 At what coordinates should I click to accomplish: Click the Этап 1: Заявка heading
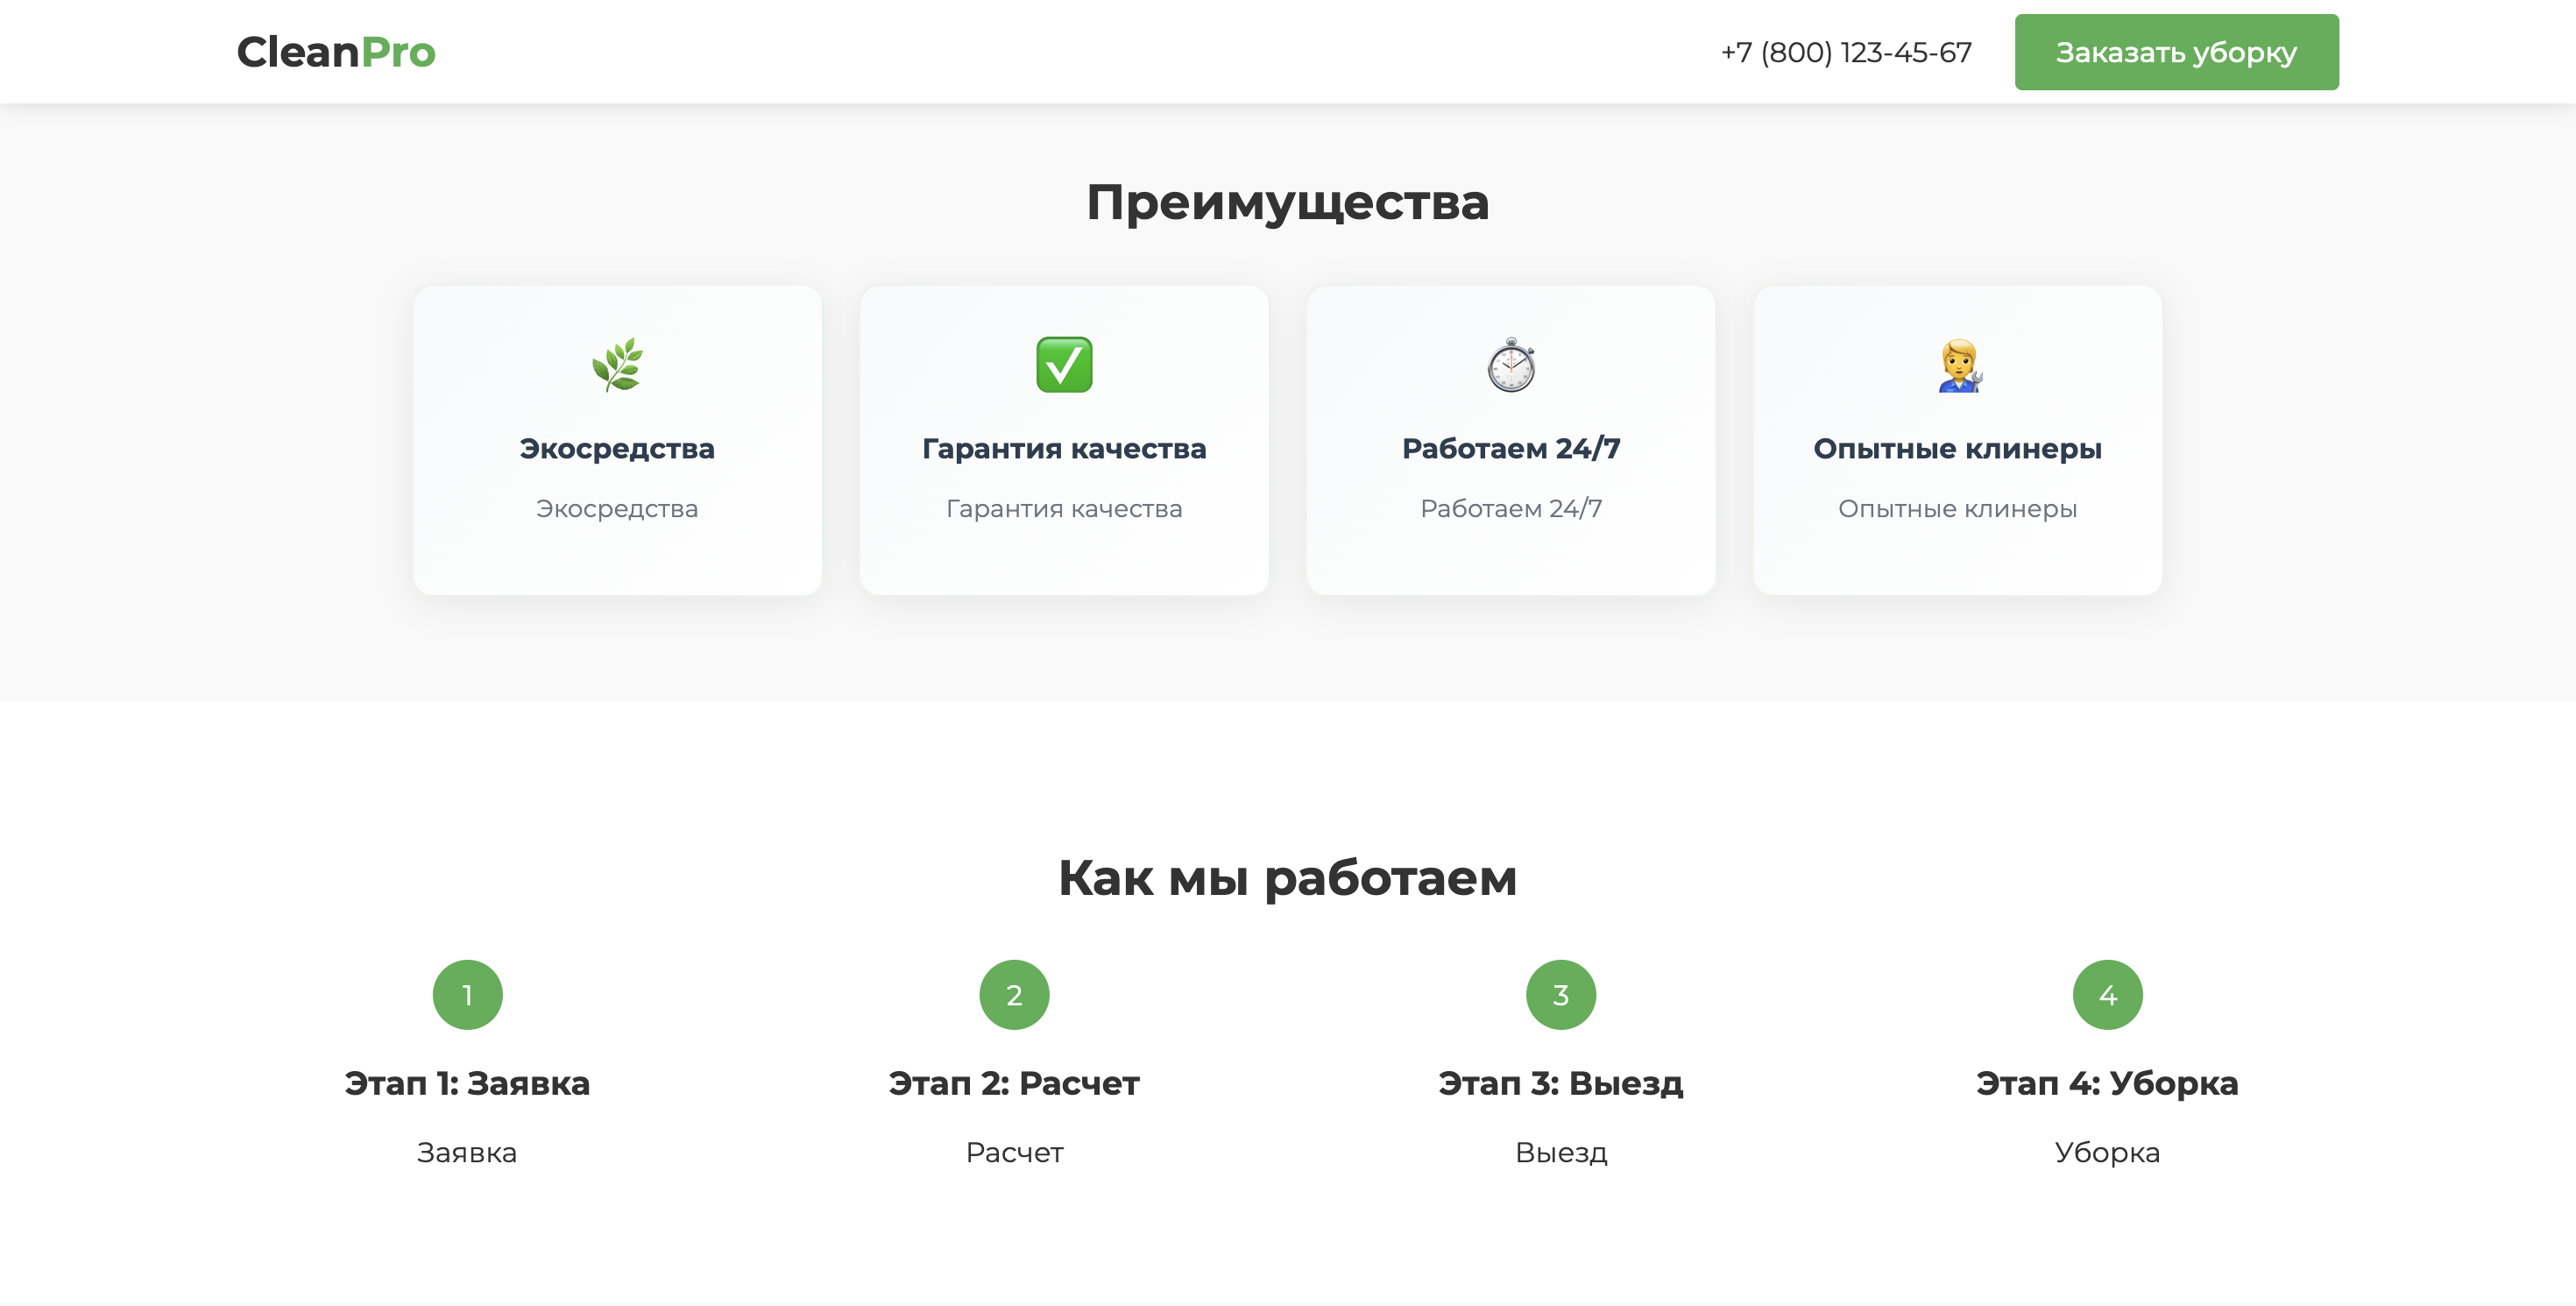click(x=467, y=1083)
